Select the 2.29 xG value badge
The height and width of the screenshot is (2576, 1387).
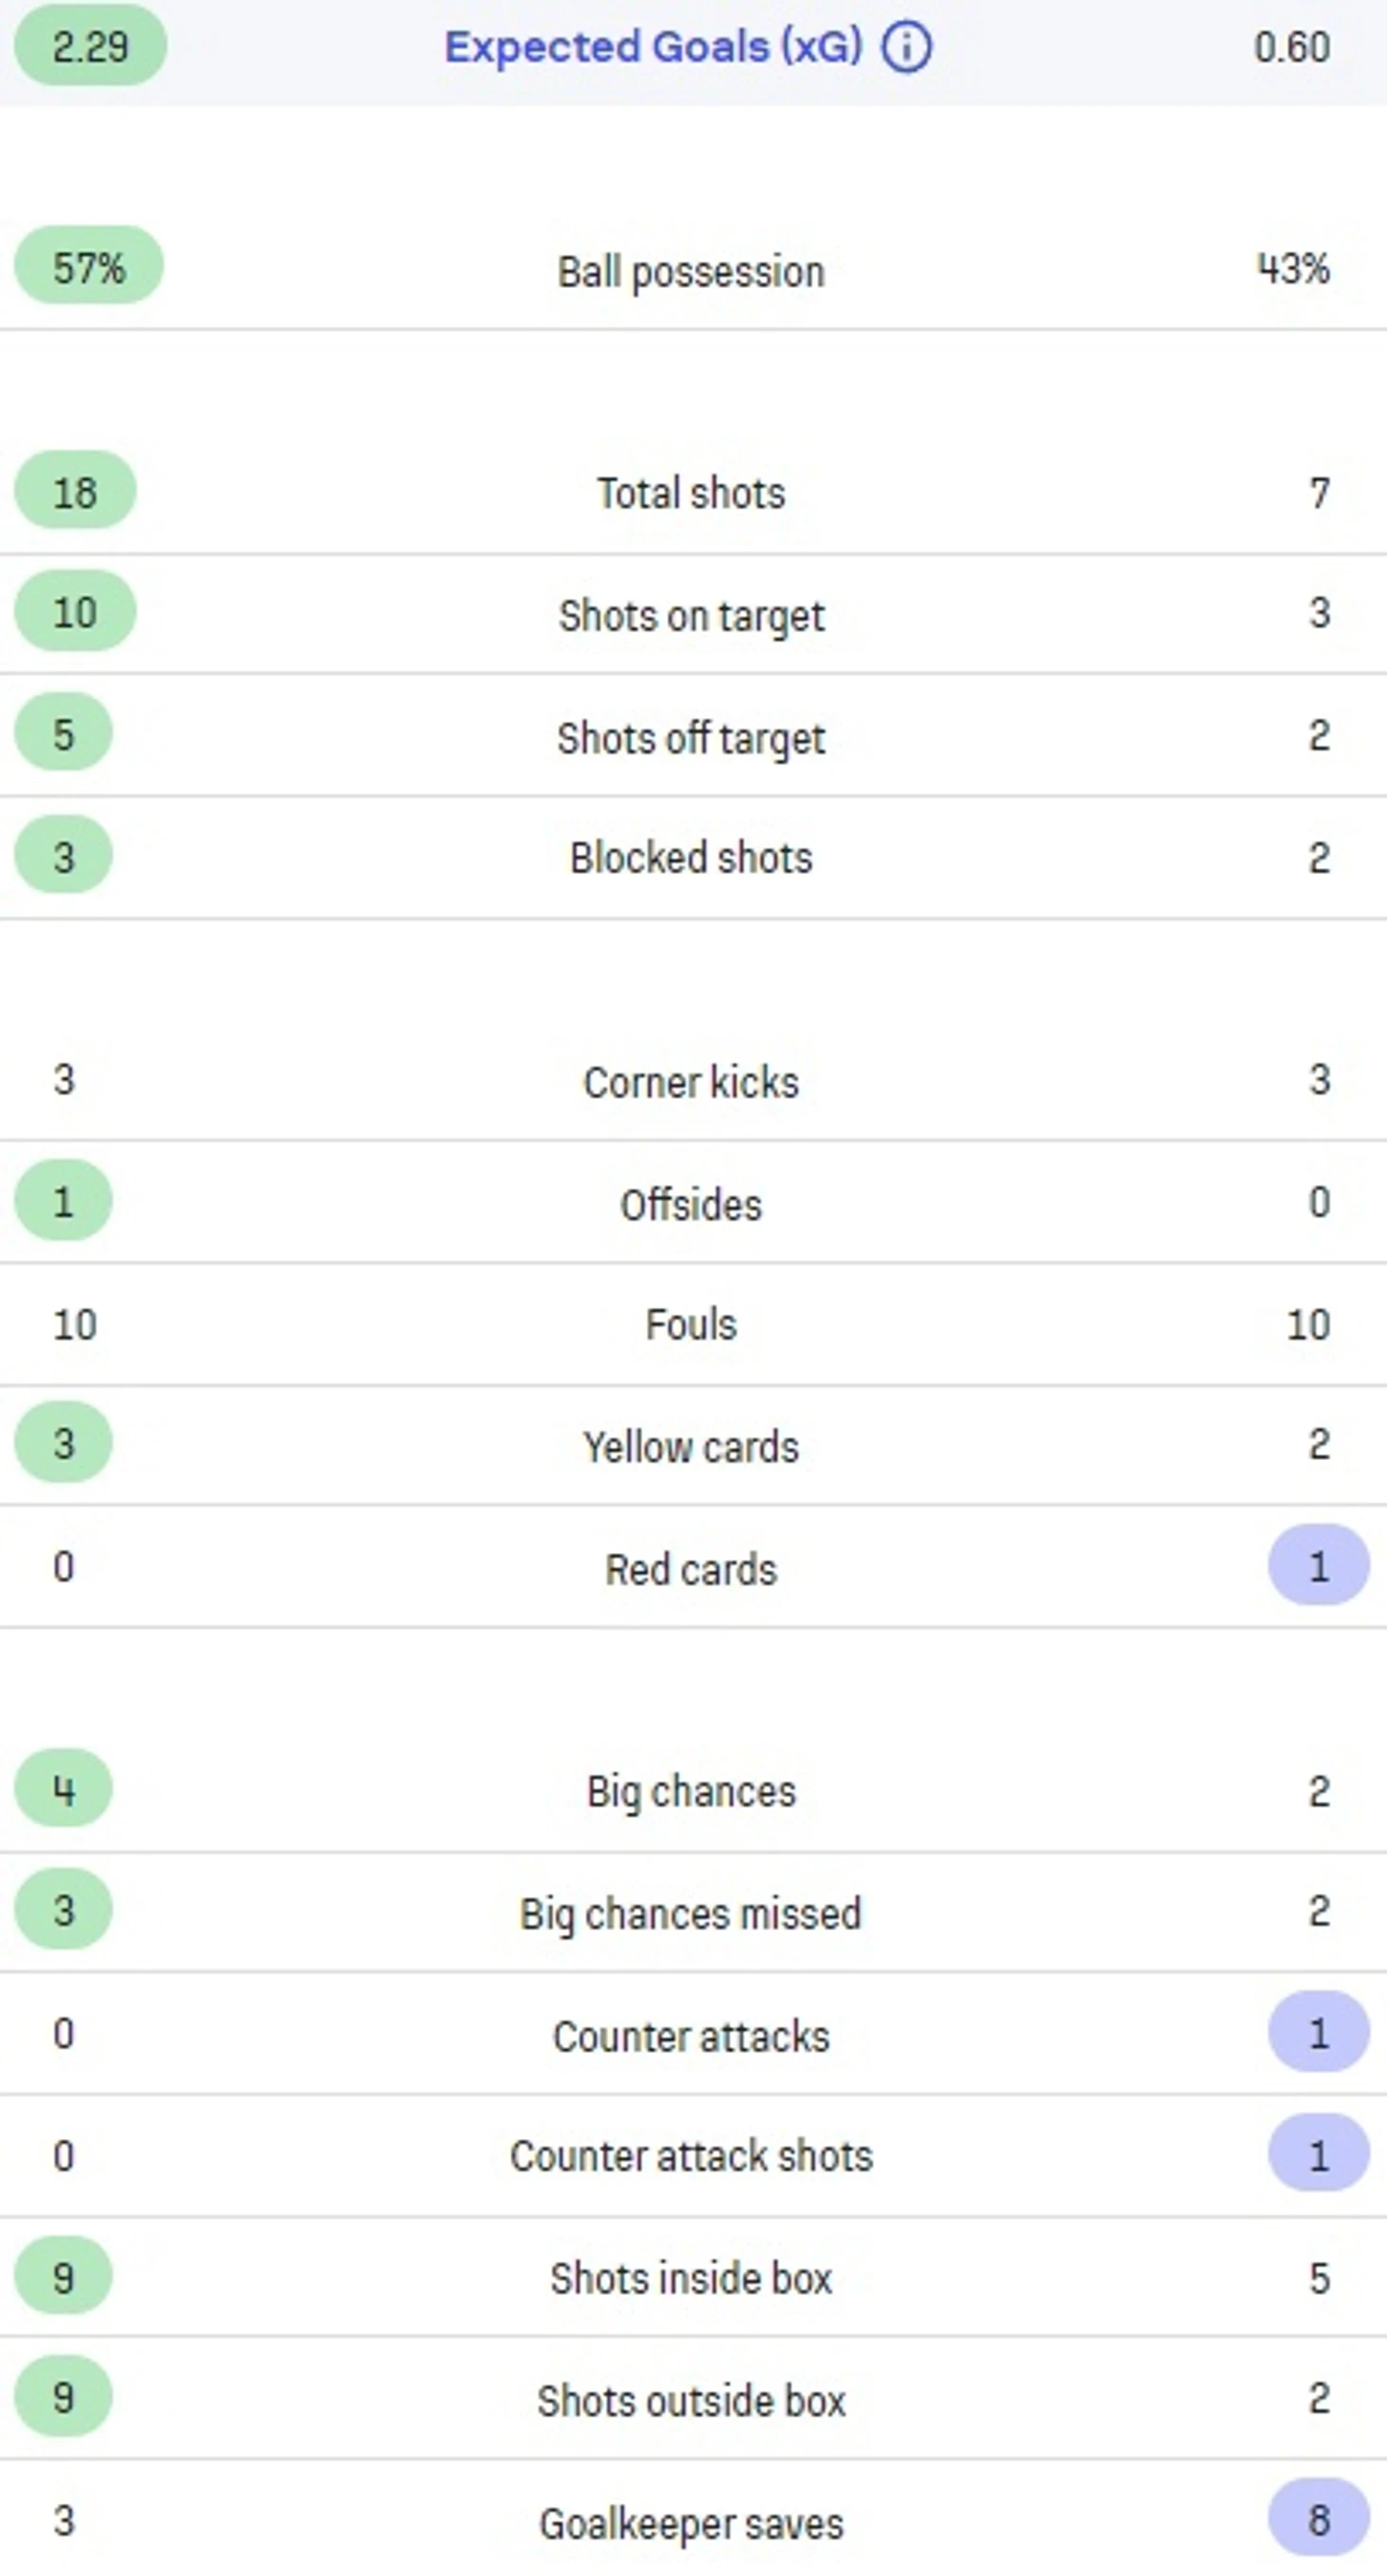(x=90, y=46)
